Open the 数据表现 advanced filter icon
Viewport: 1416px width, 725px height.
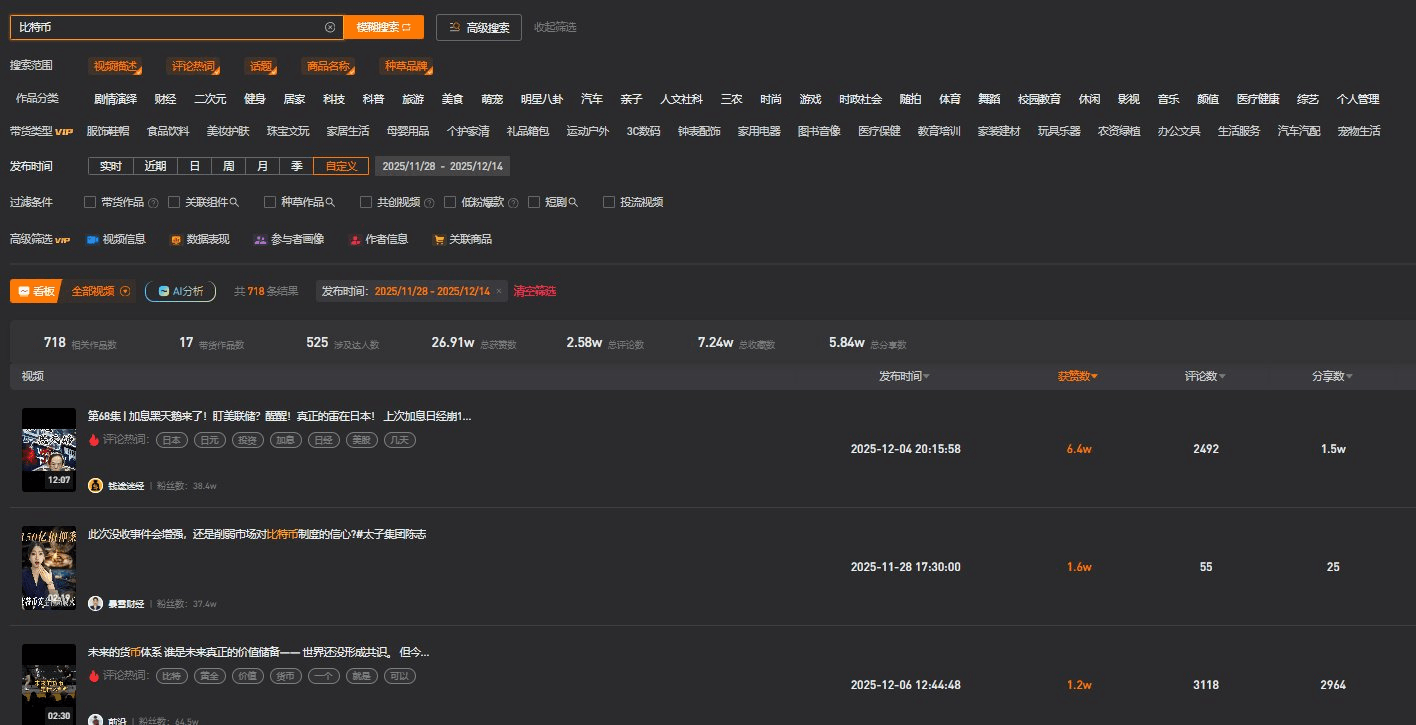176,240
